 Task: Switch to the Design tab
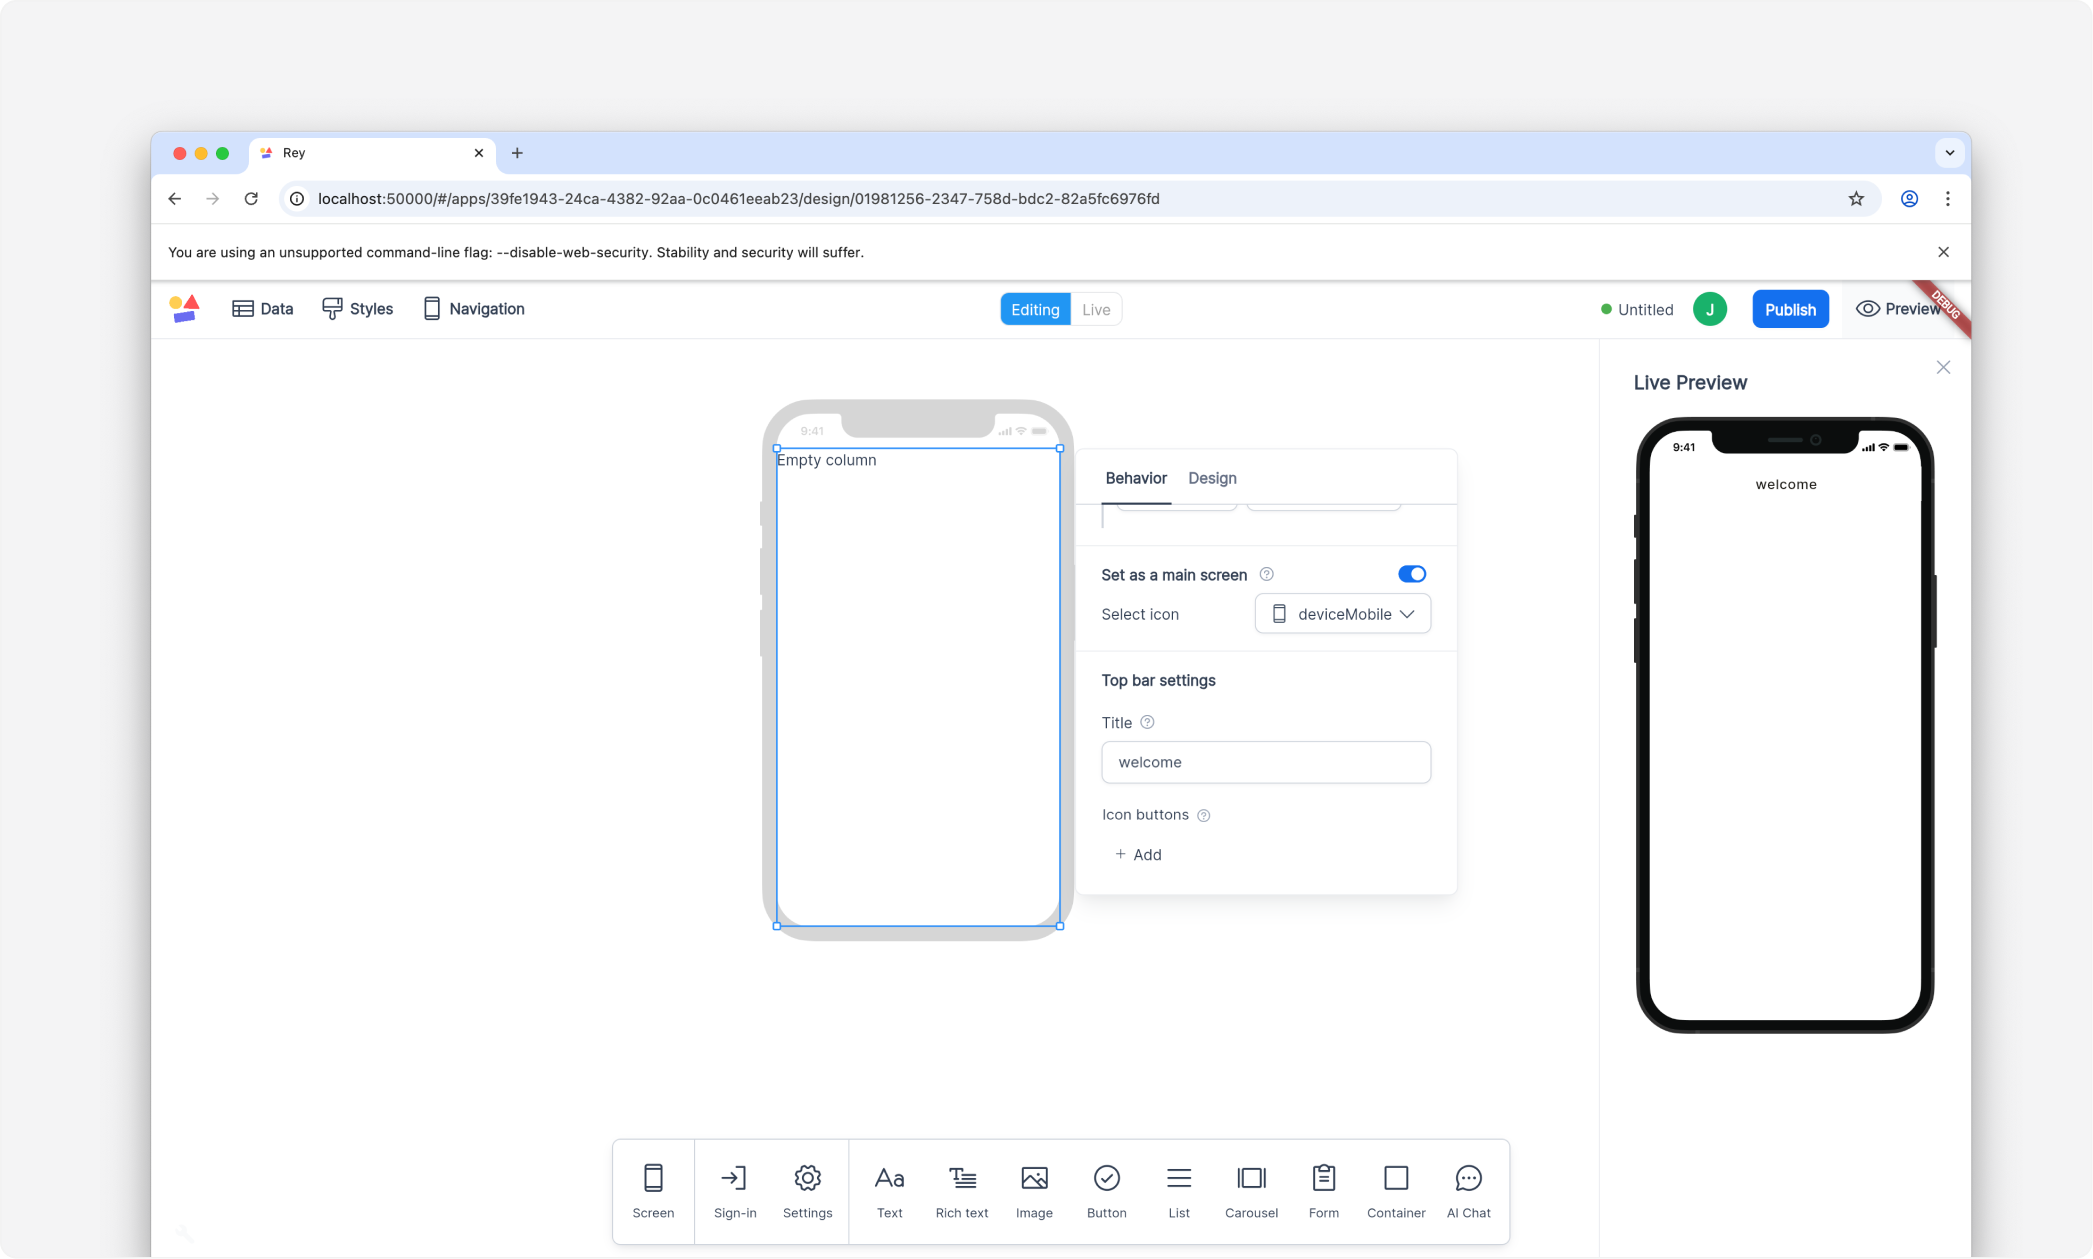coord(1212,478)
